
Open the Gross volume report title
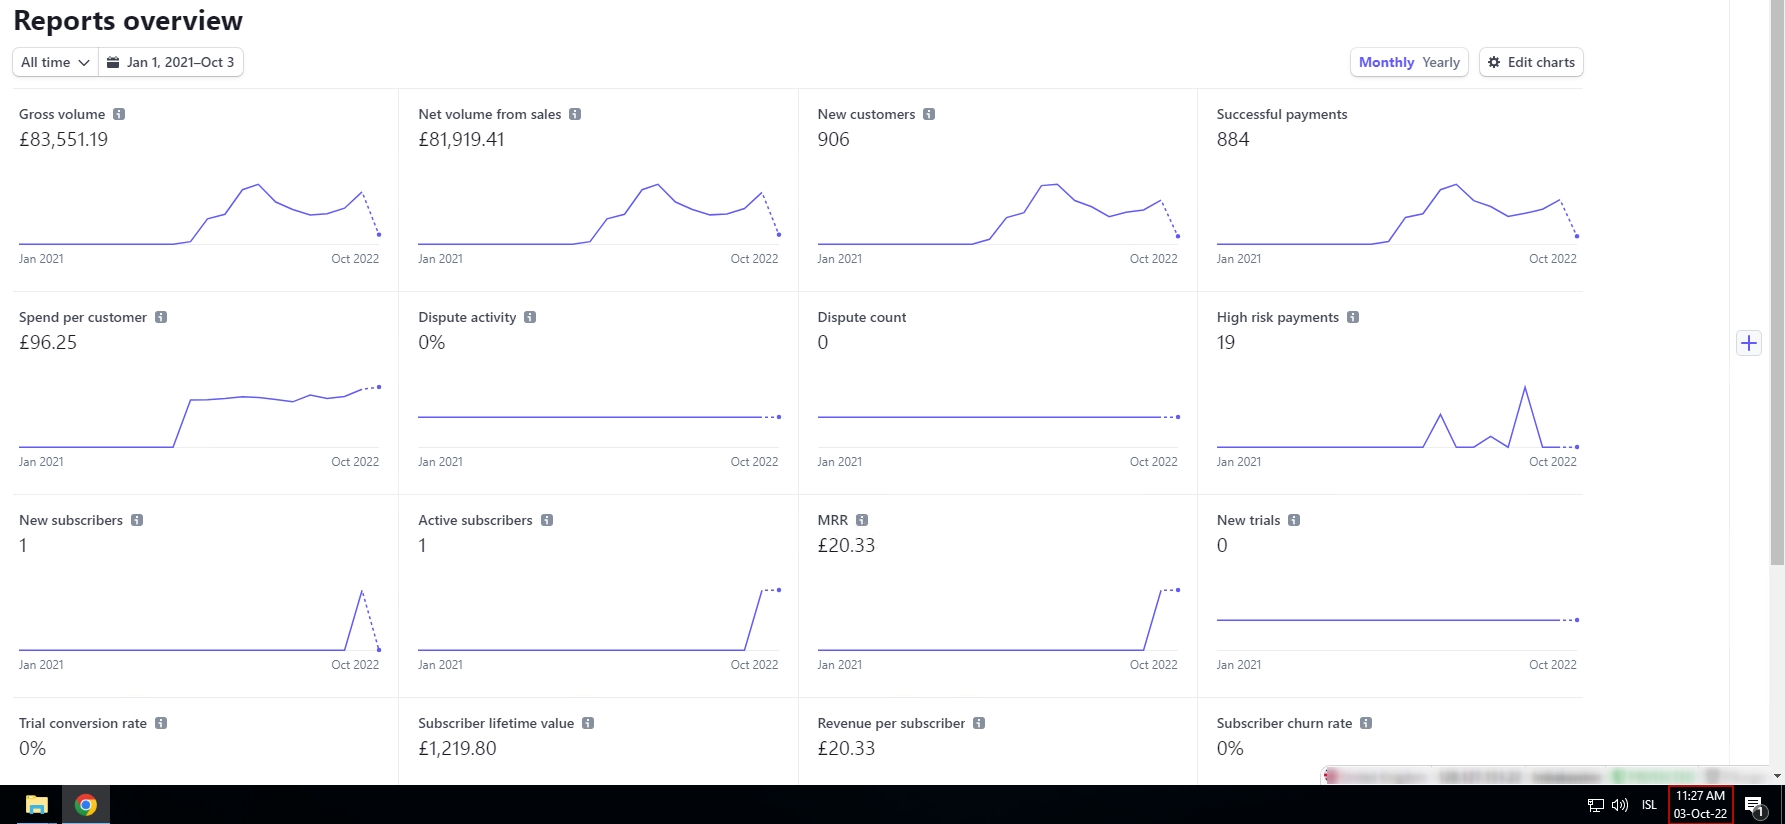tap(62, 114)
